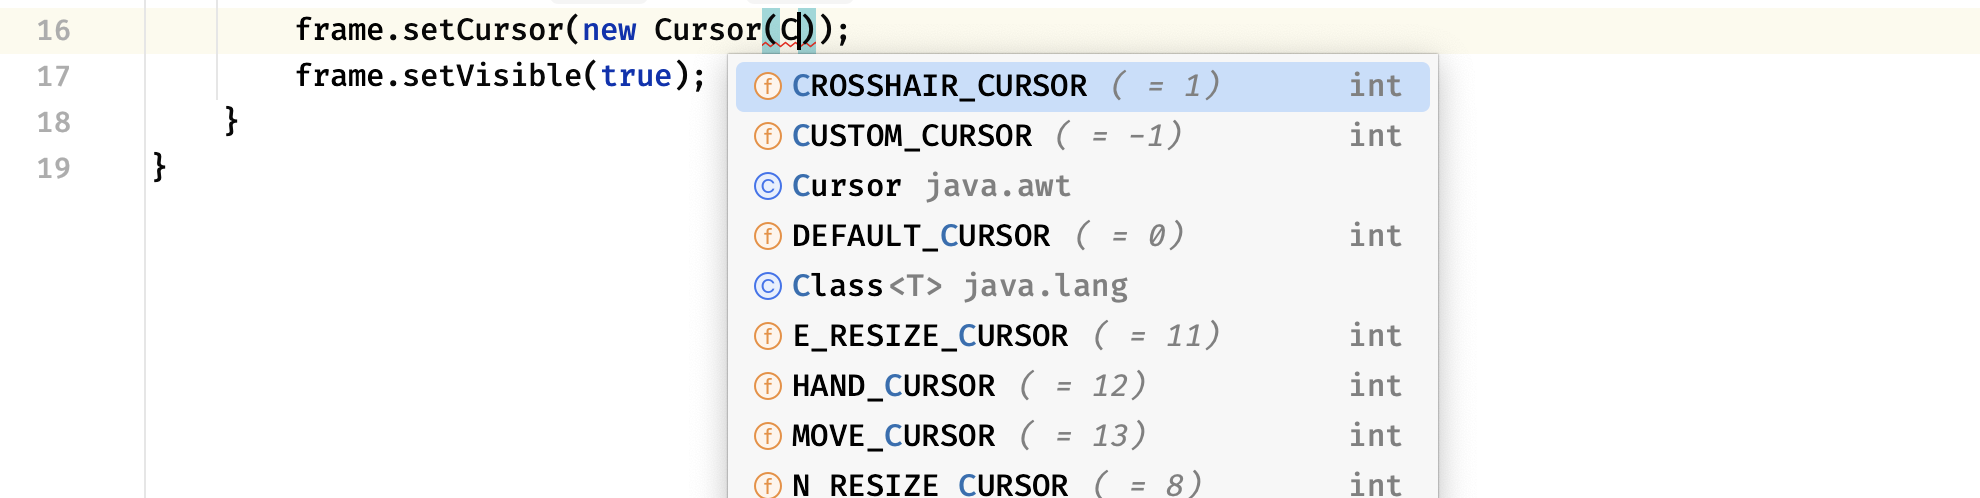Viewport: 1980px width, 498px height.
Task: Select E_RESIZE_CURSOR from the completion popup
Action: point(1082,336)
